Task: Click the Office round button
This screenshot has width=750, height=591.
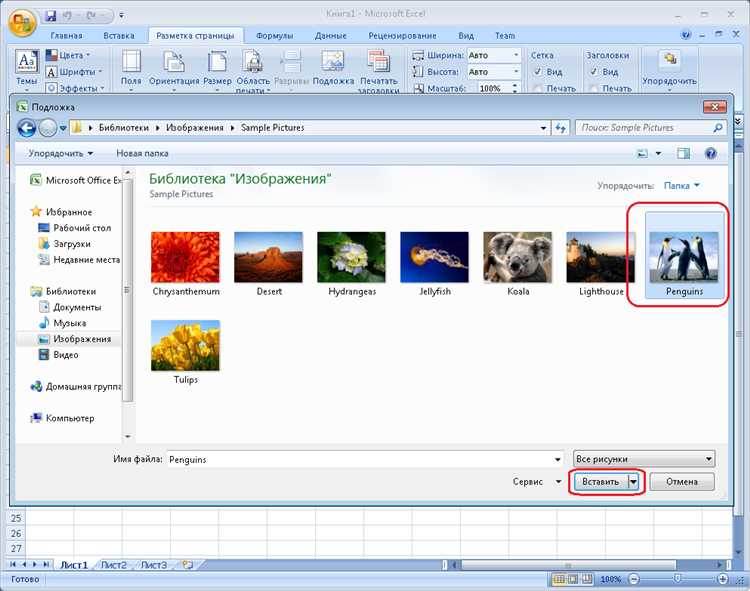Action: tap(22, 22)
